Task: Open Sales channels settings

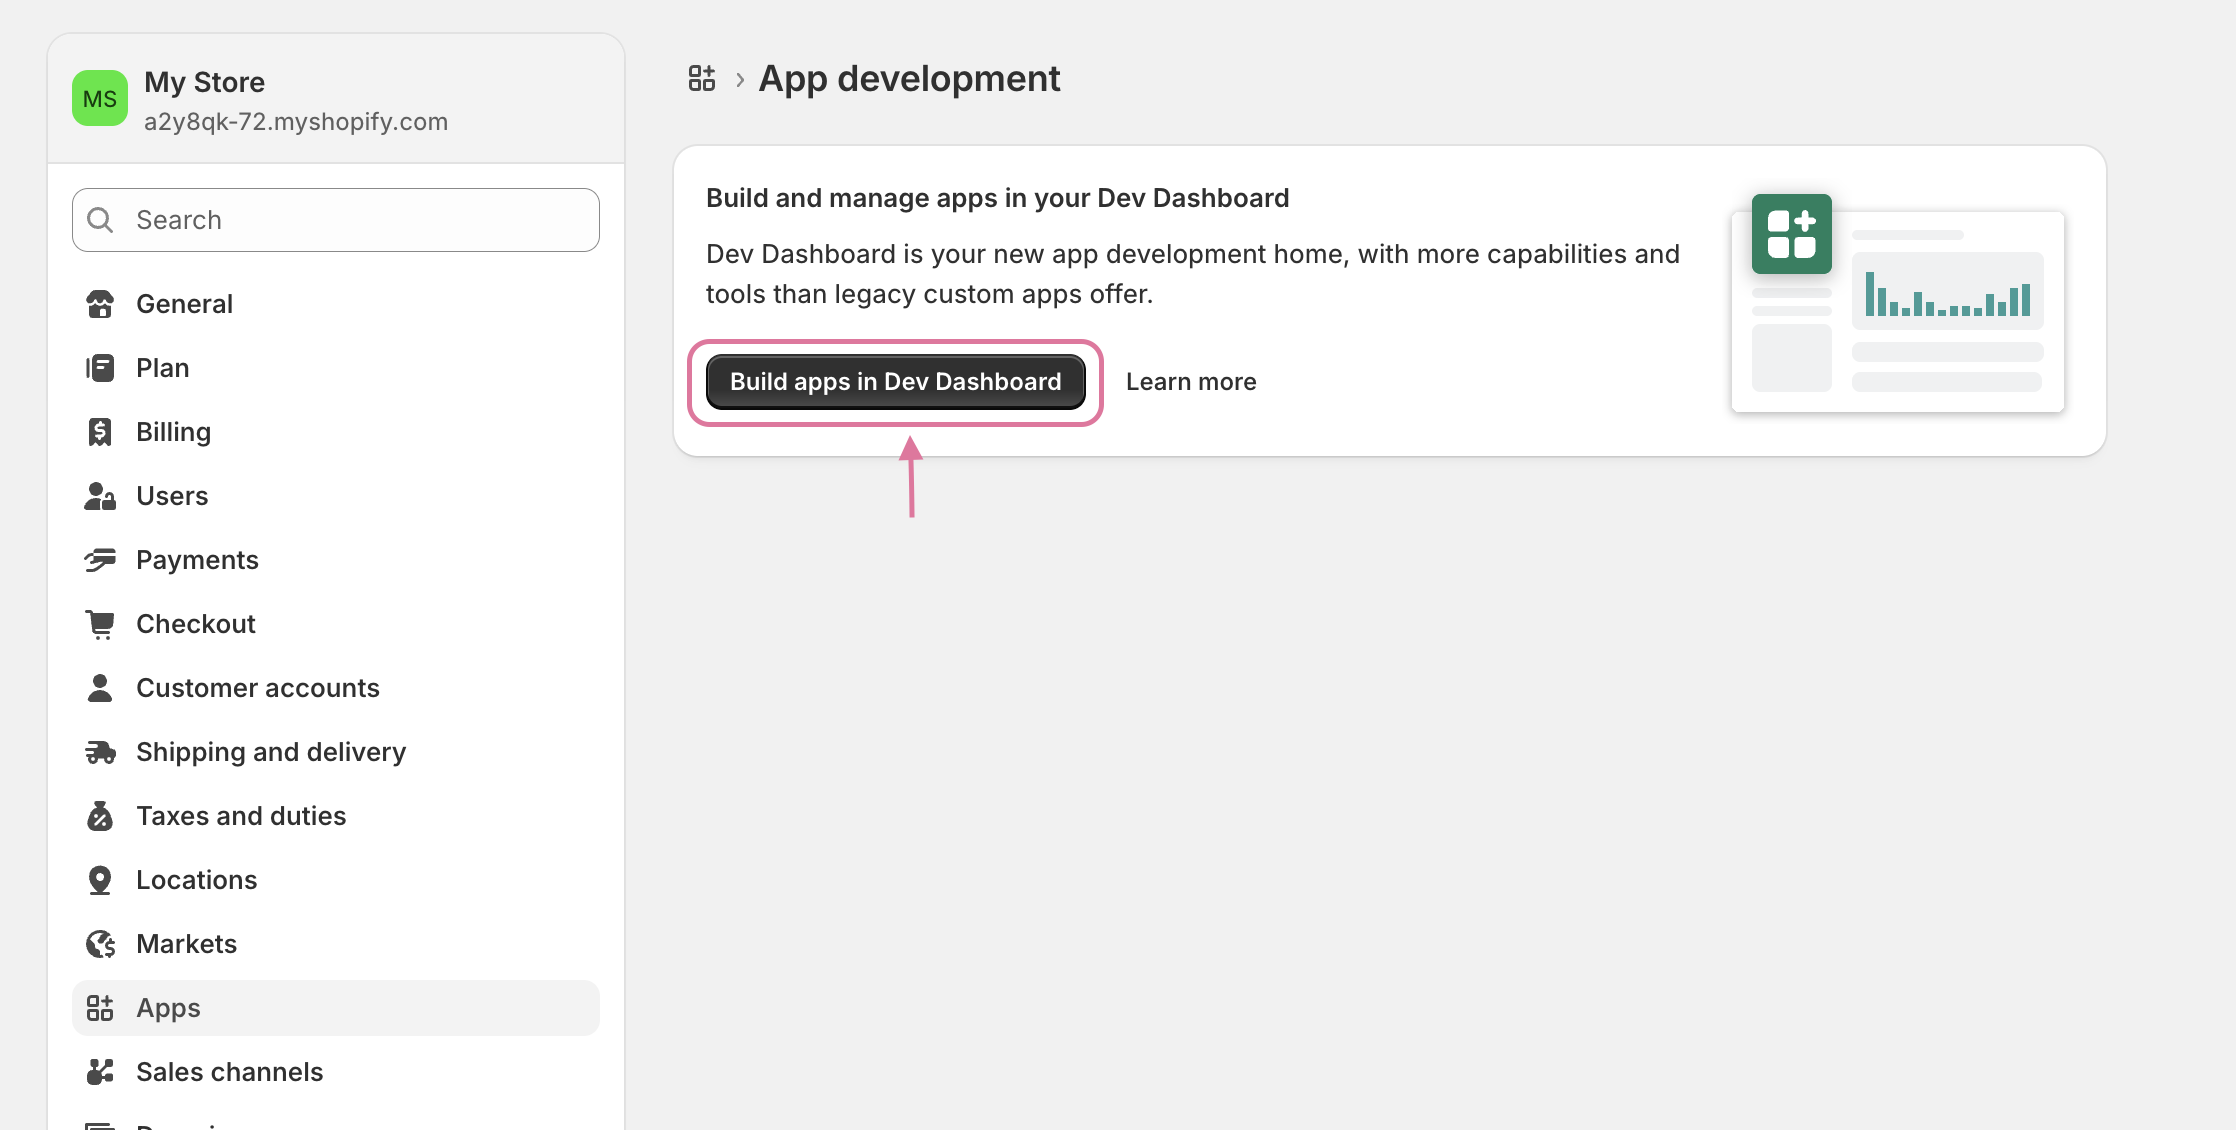Action: (230, 1072)
